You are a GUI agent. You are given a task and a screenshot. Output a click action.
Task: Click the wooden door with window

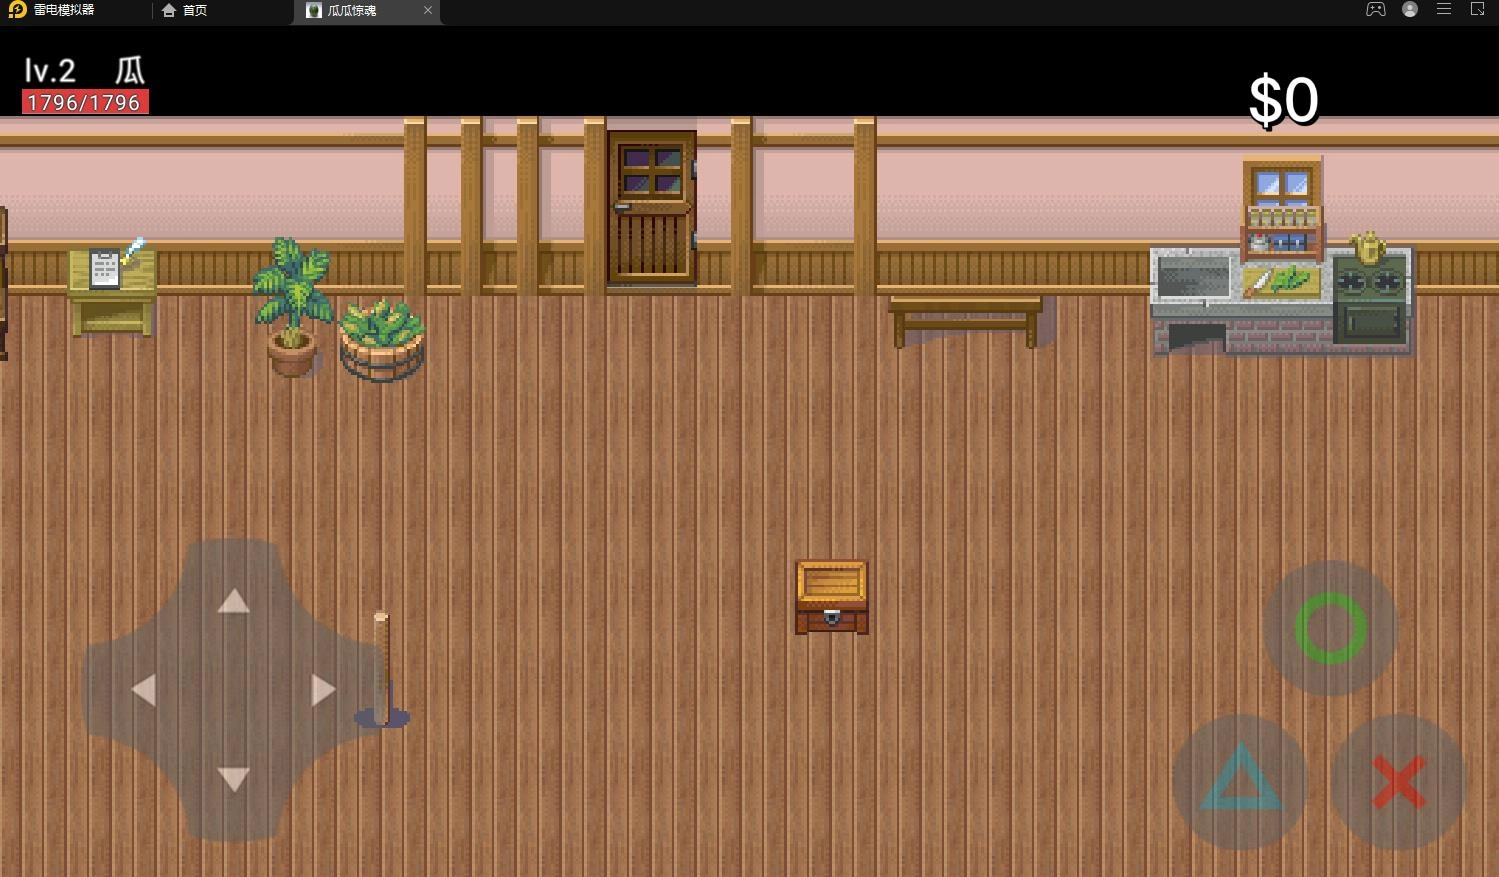(651, 208)
